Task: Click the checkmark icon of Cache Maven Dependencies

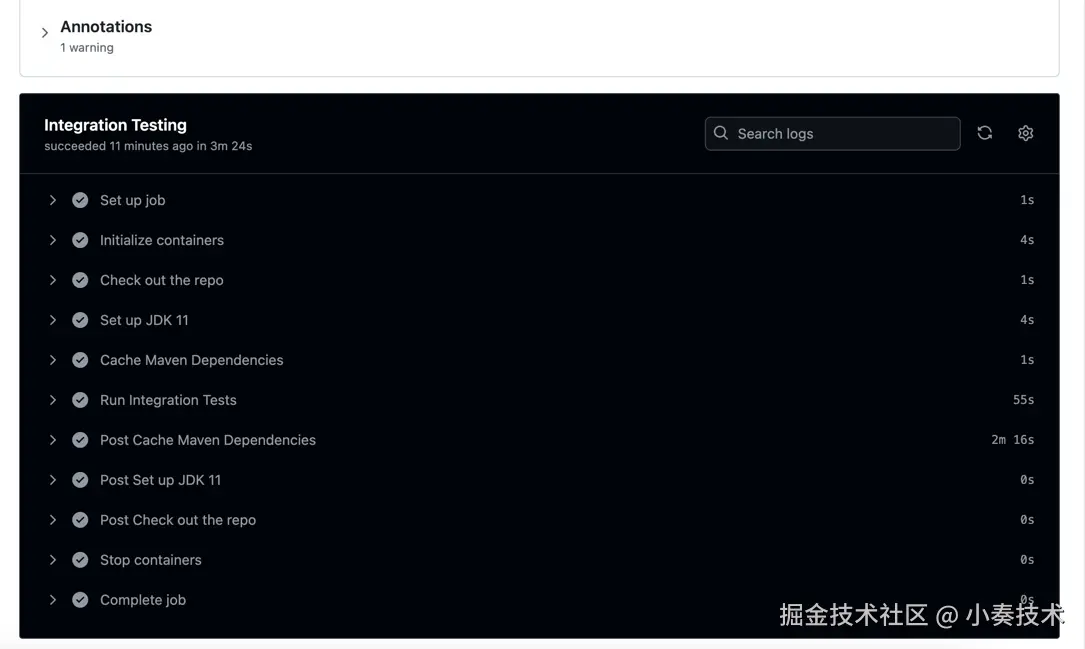Action: point(80,360)
